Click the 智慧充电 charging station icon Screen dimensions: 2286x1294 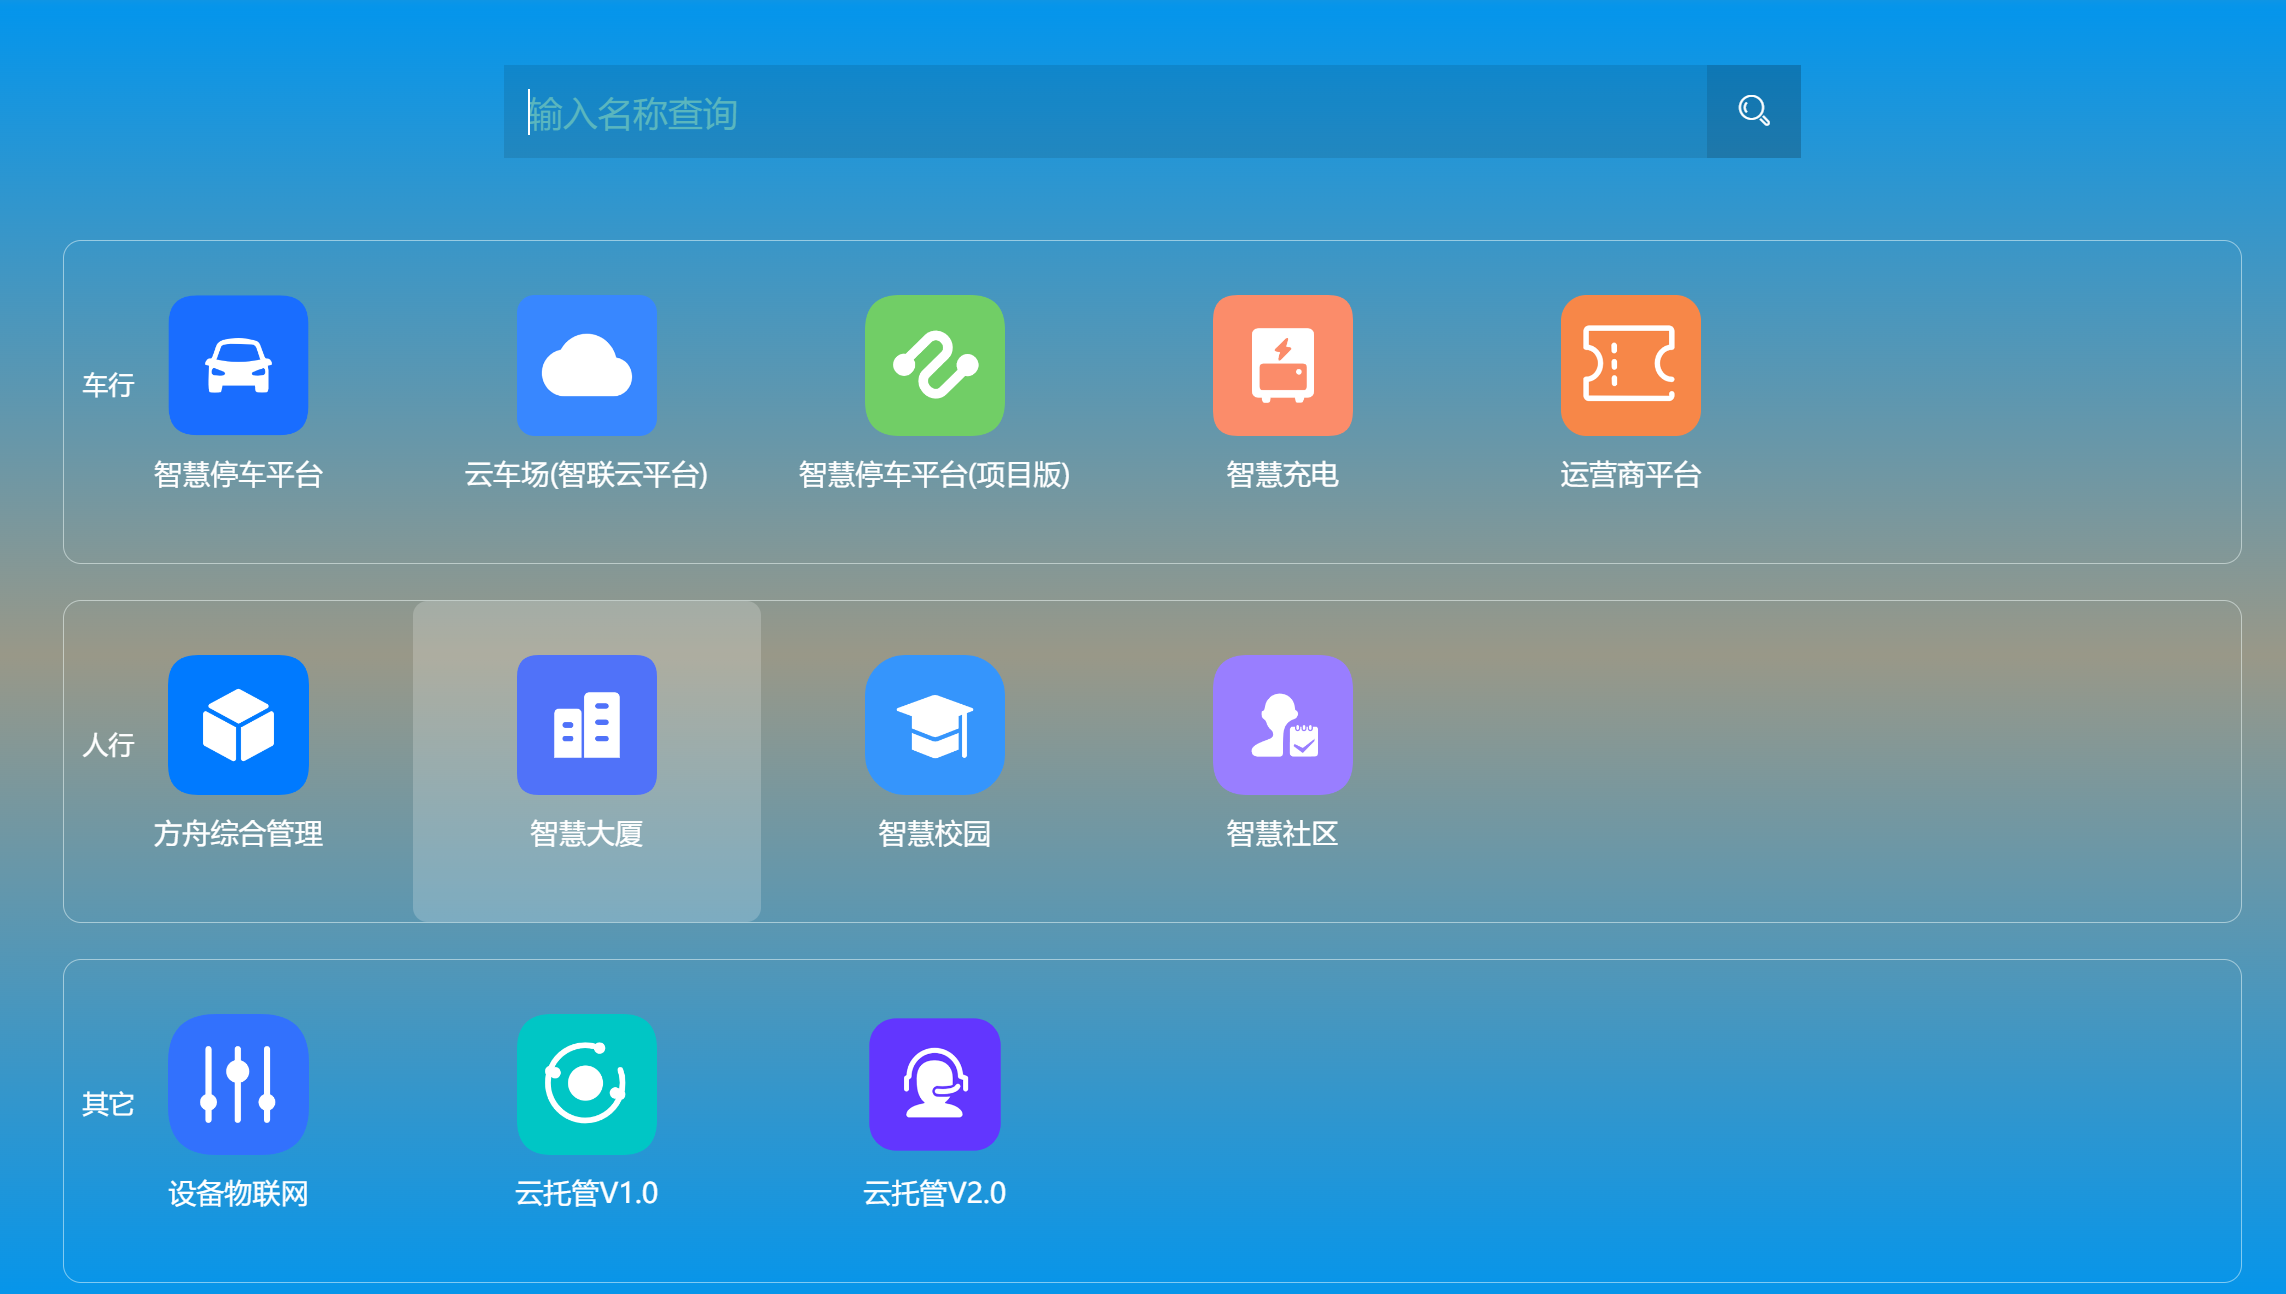[x=1282, y=365]
